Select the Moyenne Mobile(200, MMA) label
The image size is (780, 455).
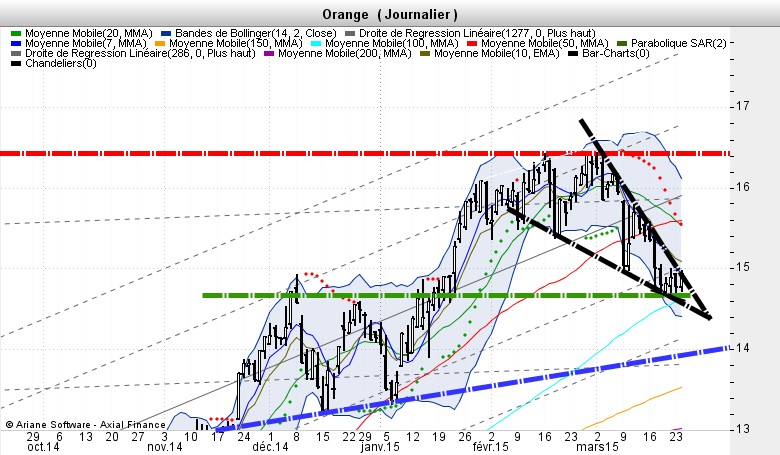click(345, 53)
